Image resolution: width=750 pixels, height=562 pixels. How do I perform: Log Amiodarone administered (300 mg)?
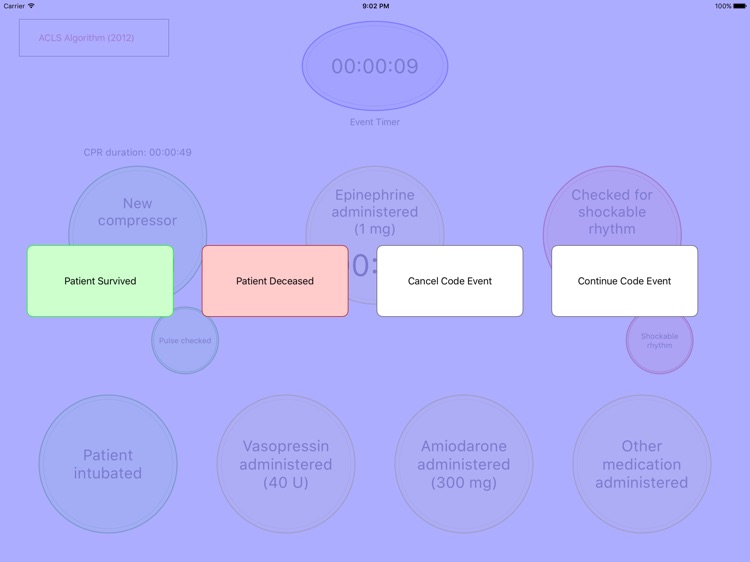point(464,464)
